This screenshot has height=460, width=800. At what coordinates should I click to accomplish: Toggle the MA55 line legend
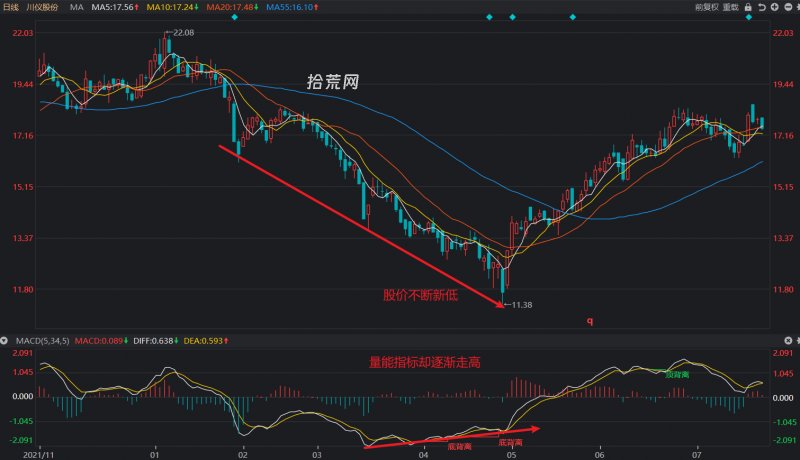tap(292, 7)
